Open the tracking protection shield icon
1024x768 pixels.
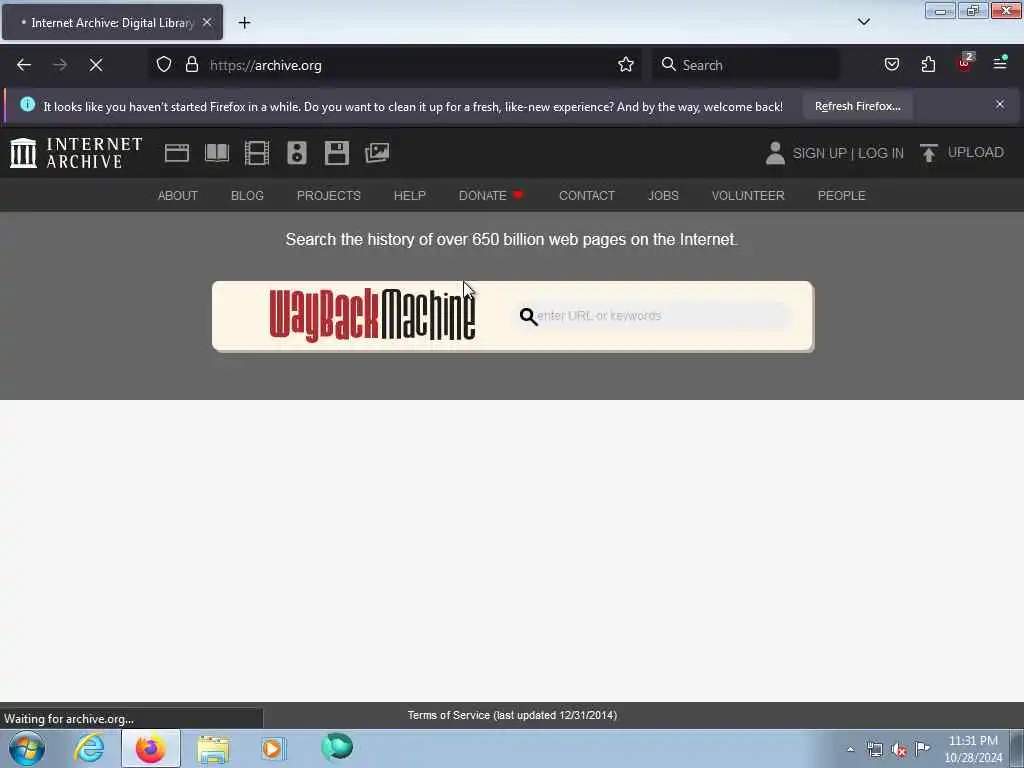[x=164, y=65]
